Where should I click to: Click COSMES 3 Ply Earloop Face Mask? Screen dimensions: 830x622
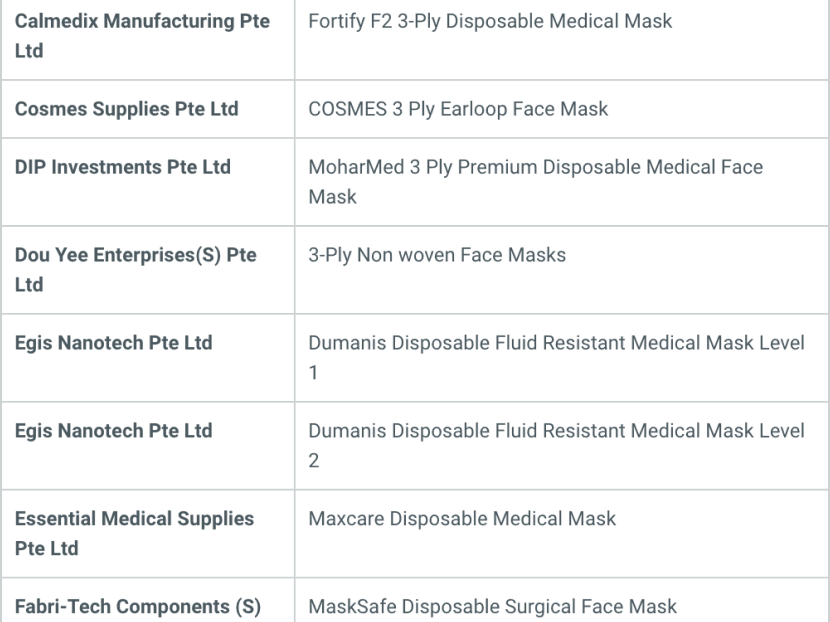pyautogui.click(x=458, y=110)
